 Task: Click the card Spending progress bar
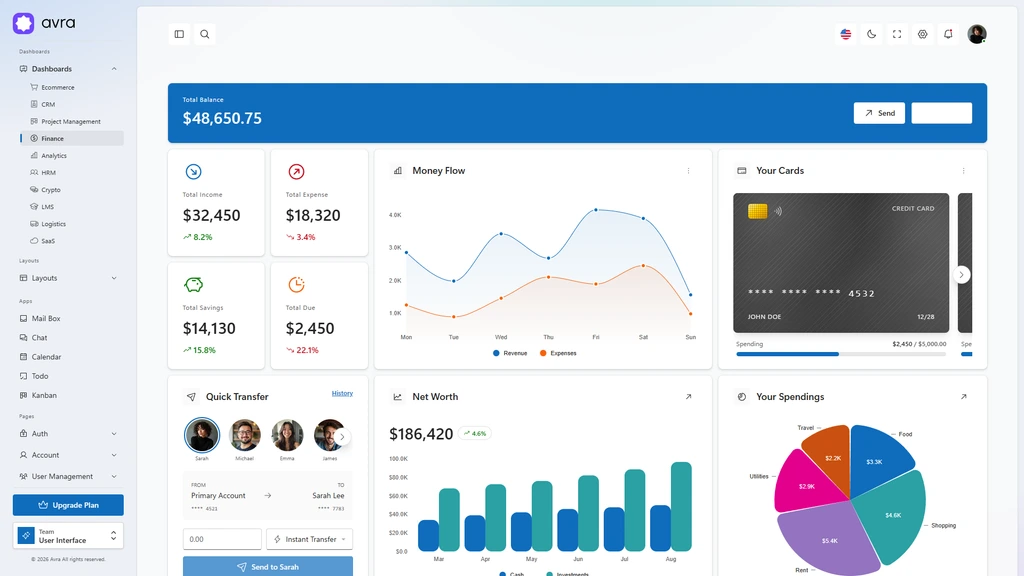841,354
